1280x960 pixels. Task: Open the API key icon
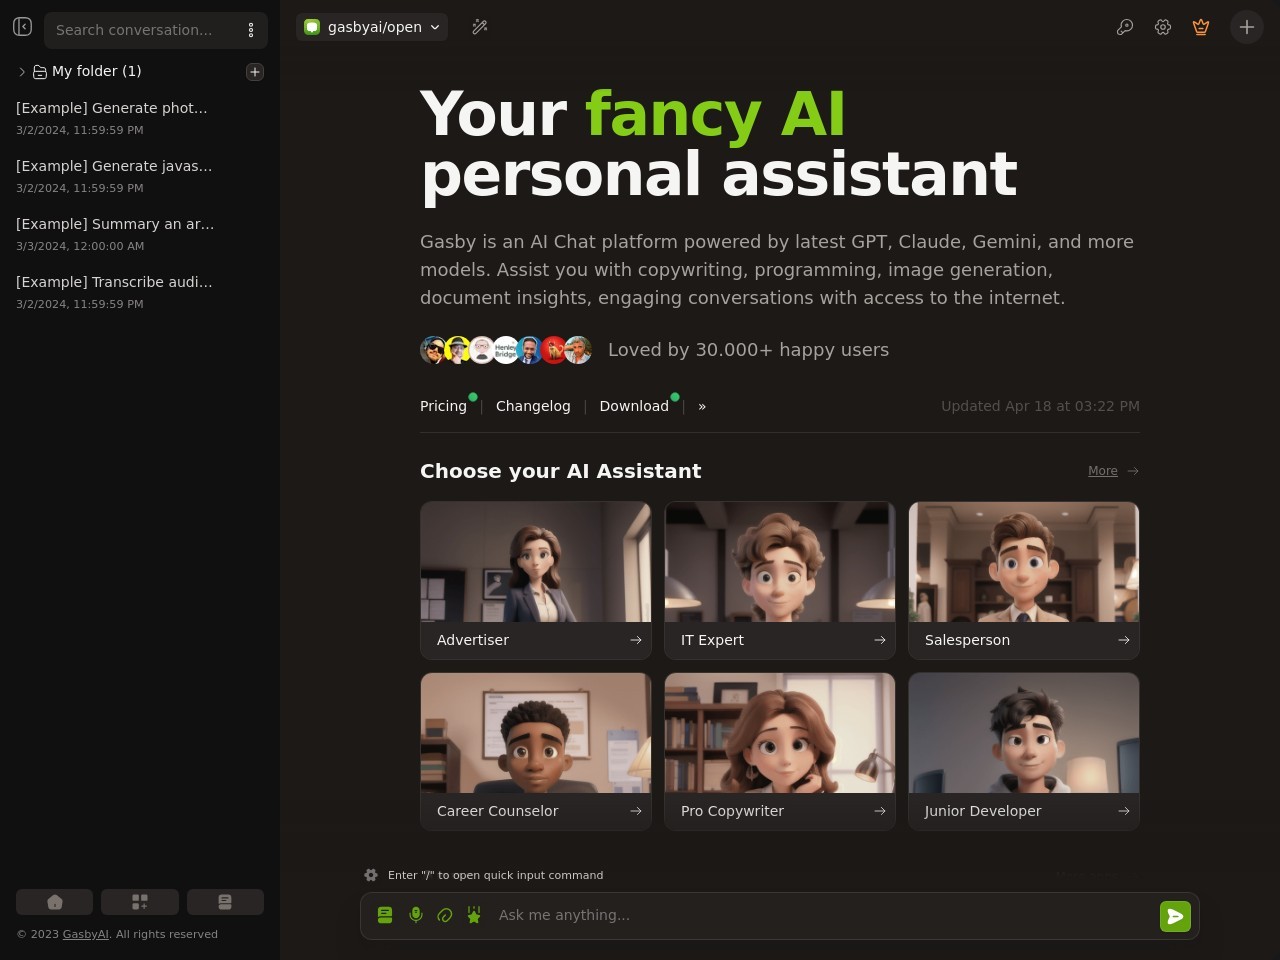tap(1125, 27)
